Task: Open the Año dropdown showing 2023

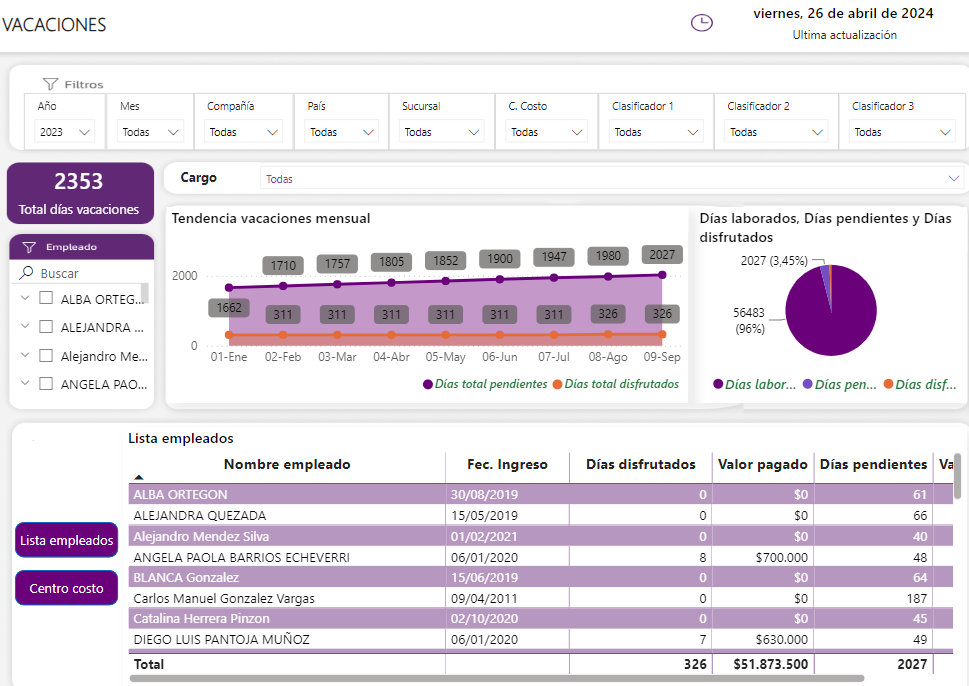Action: click(65, 132)
